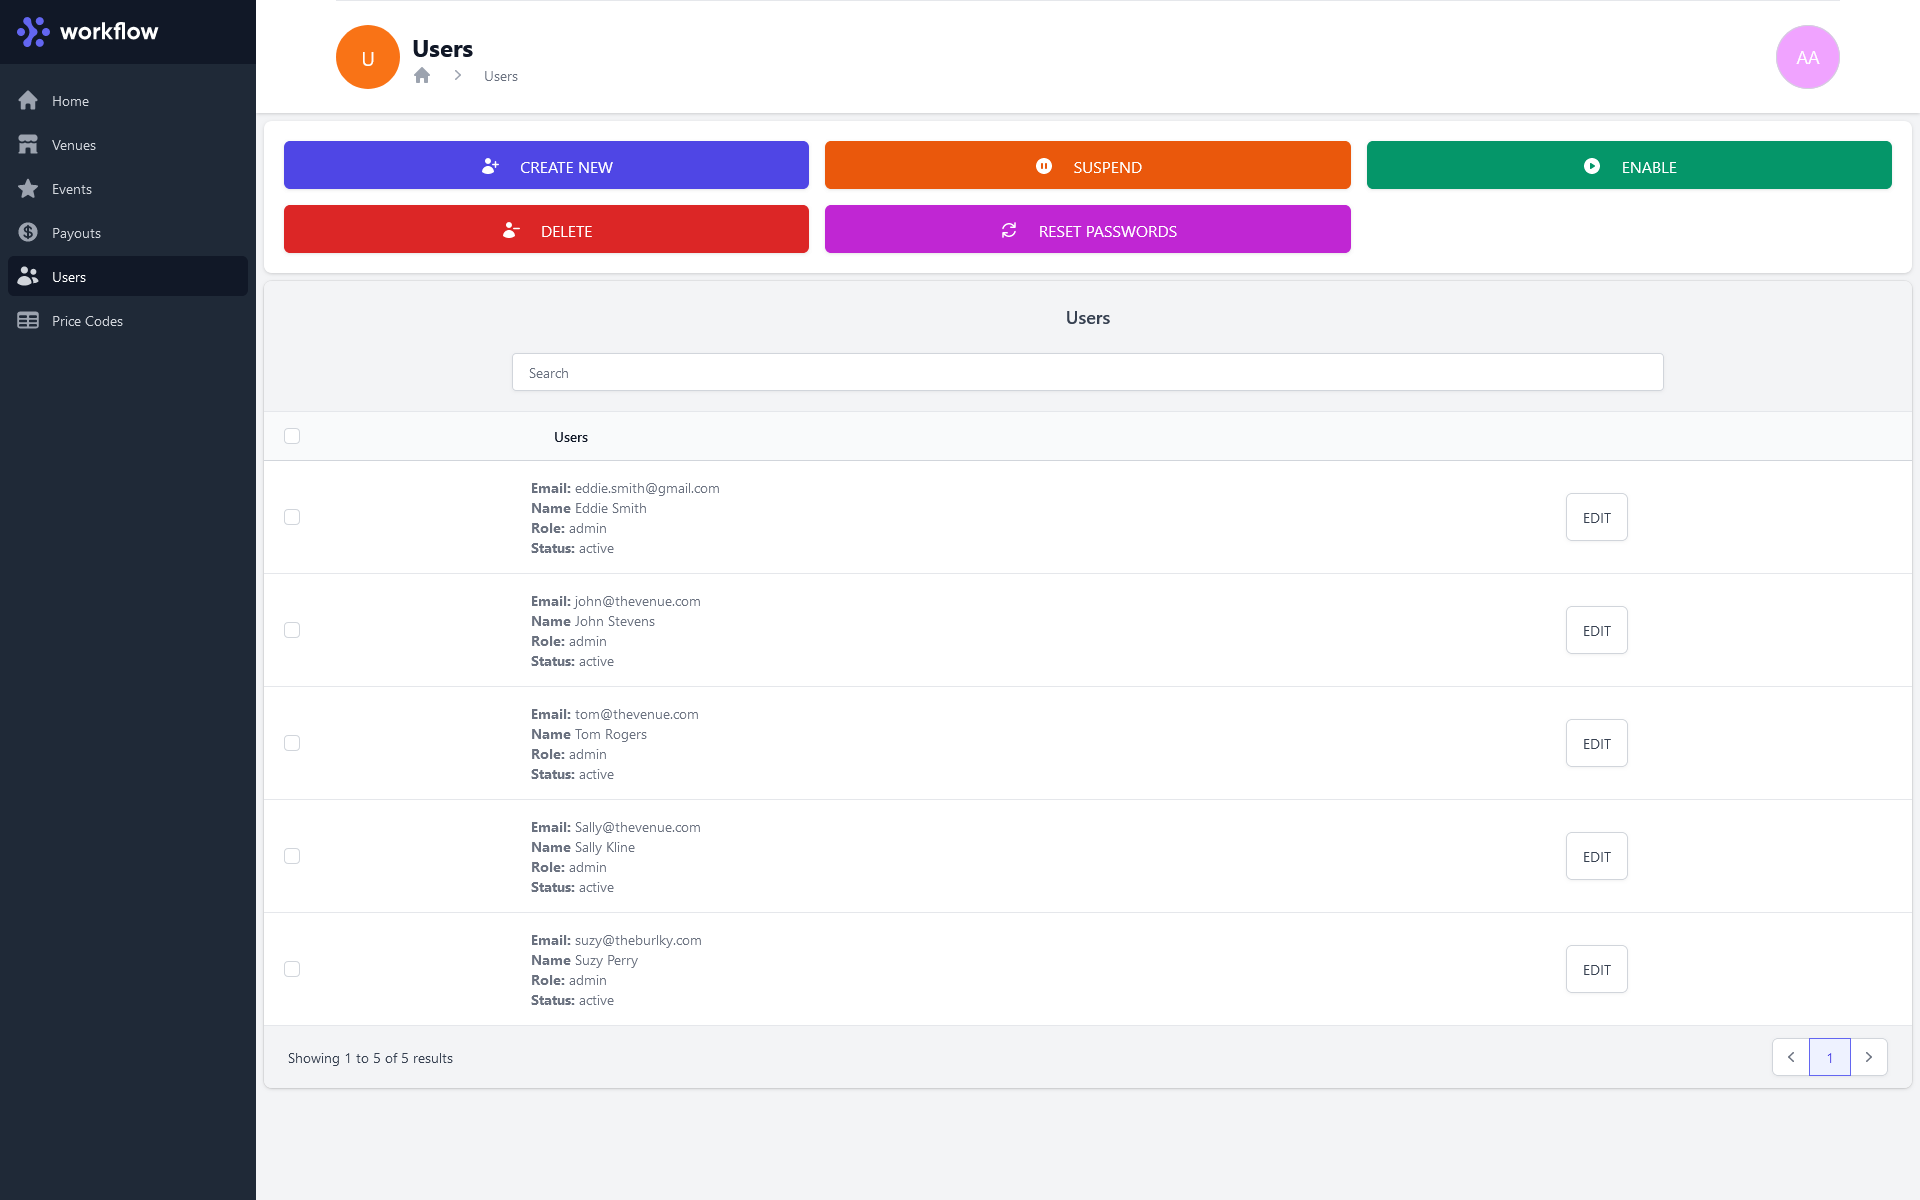Click the Events star icon

28,189
